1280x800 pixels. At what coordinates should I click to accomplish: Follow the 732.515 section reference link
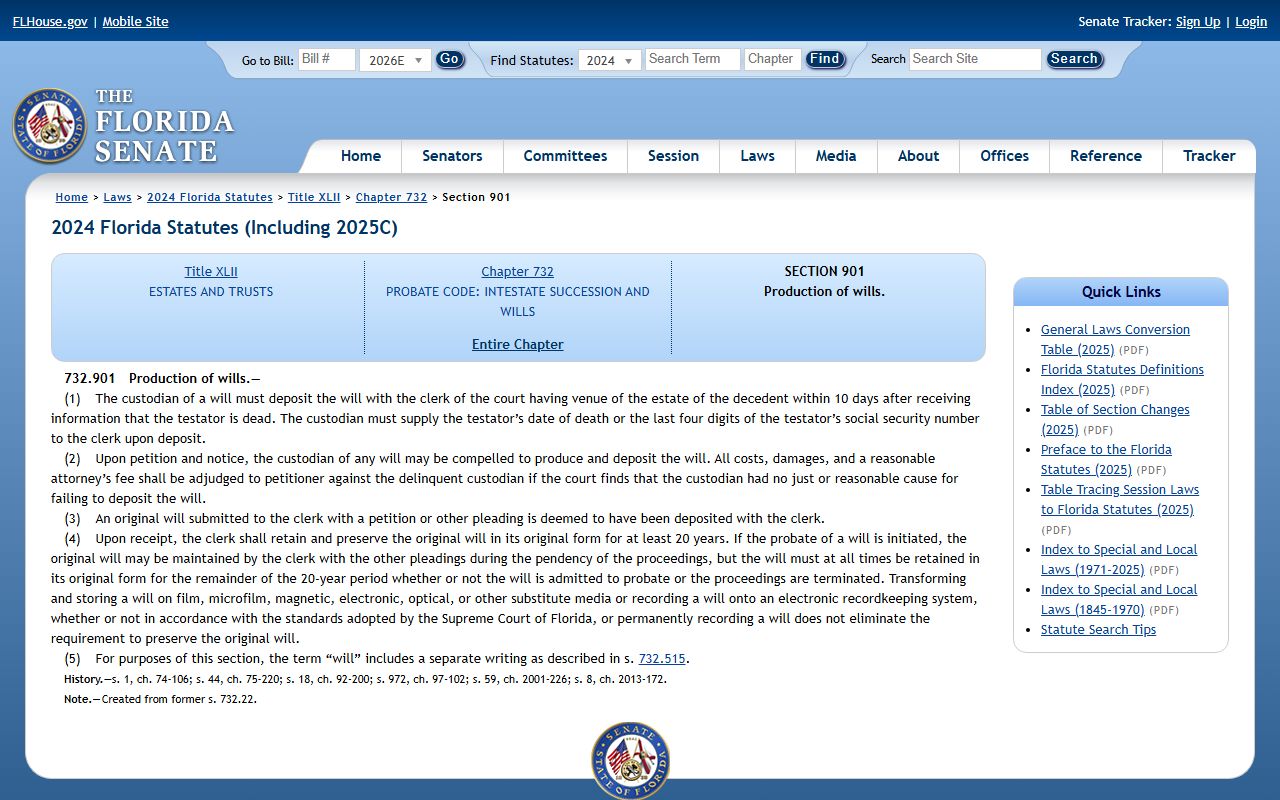[x=662, y=658]
